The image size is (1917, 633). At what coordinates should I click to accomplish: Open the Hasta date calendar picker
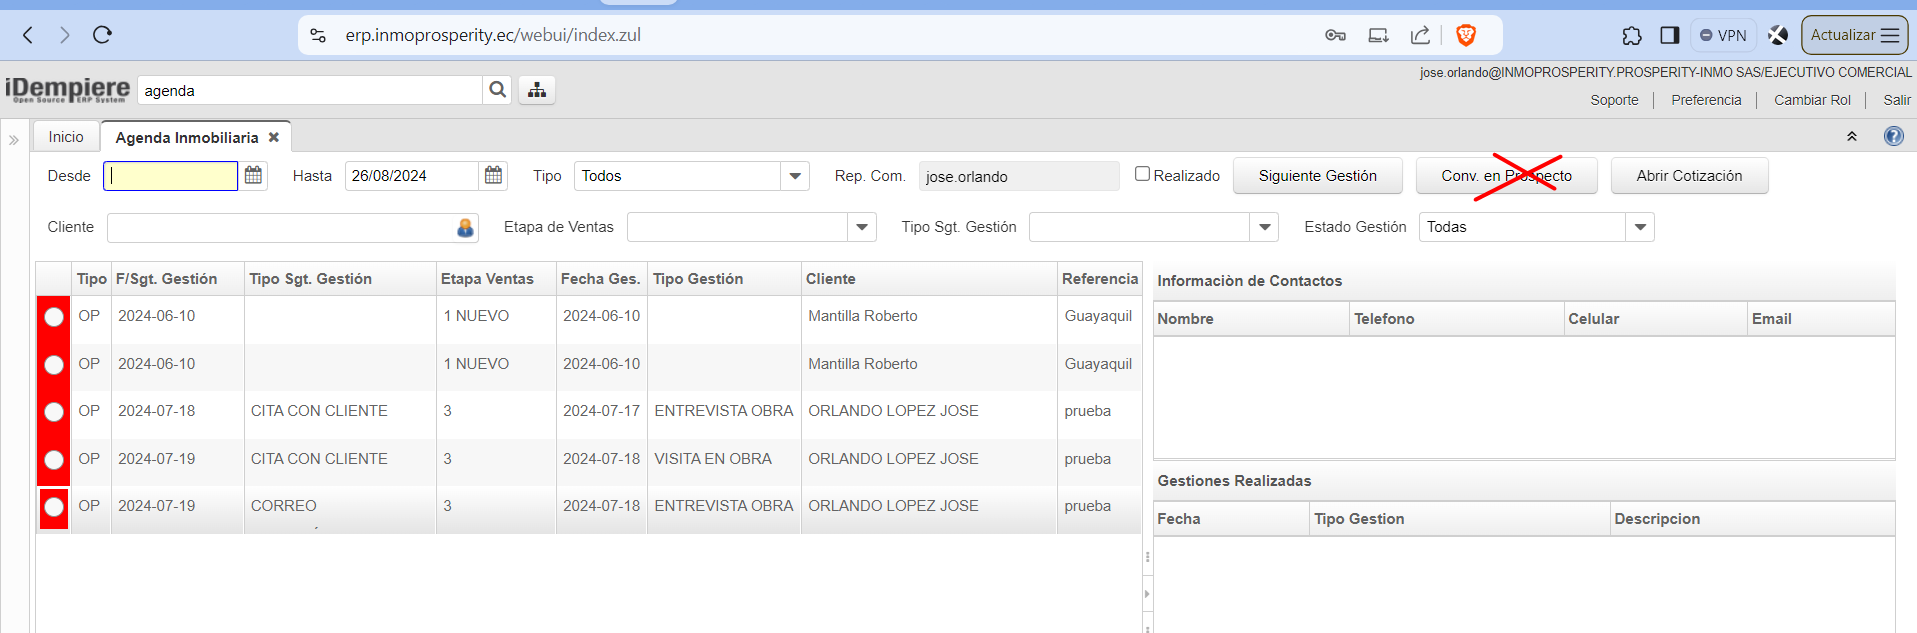coord(493,176)
